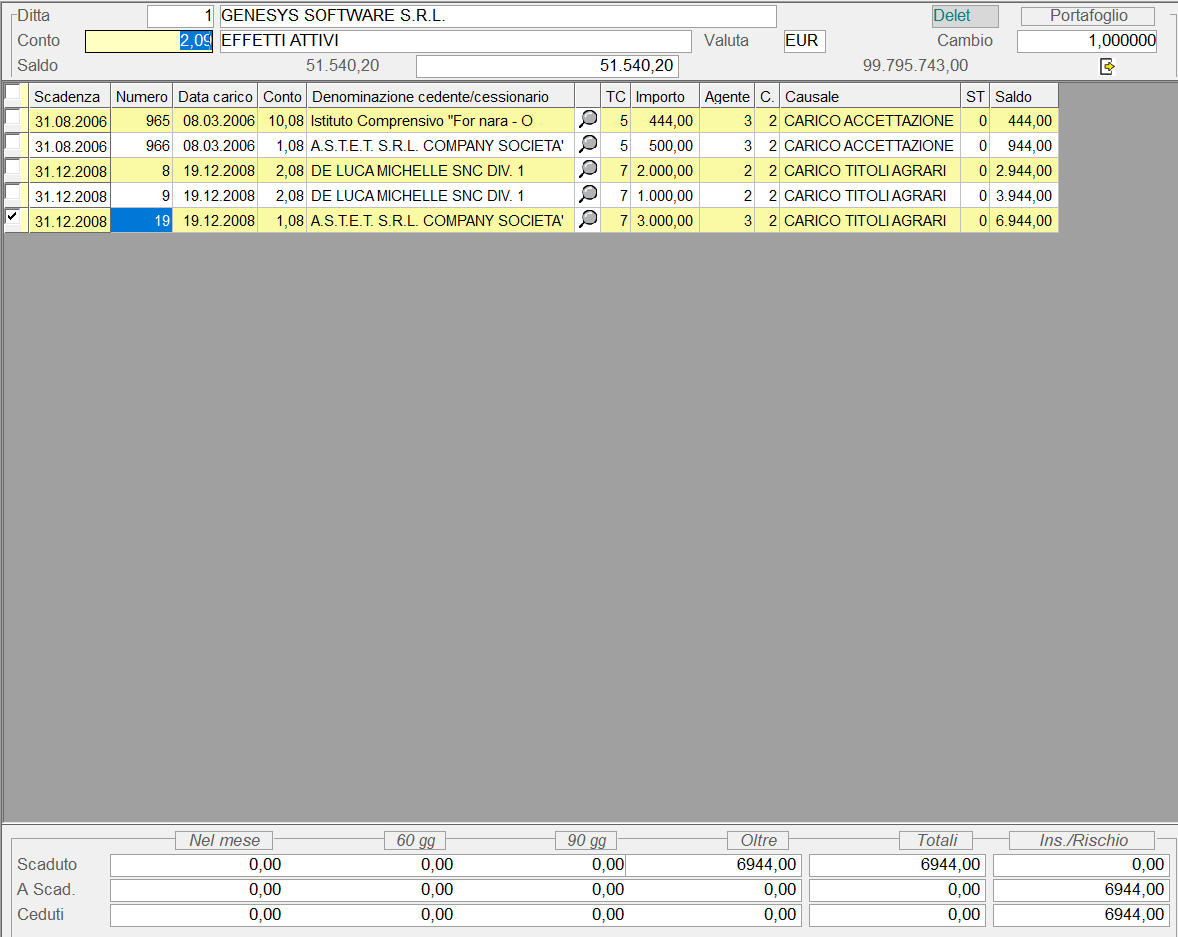The image size is (1178, 937).
Task: Open lookup for row number 966
Action: coord(588,145)
